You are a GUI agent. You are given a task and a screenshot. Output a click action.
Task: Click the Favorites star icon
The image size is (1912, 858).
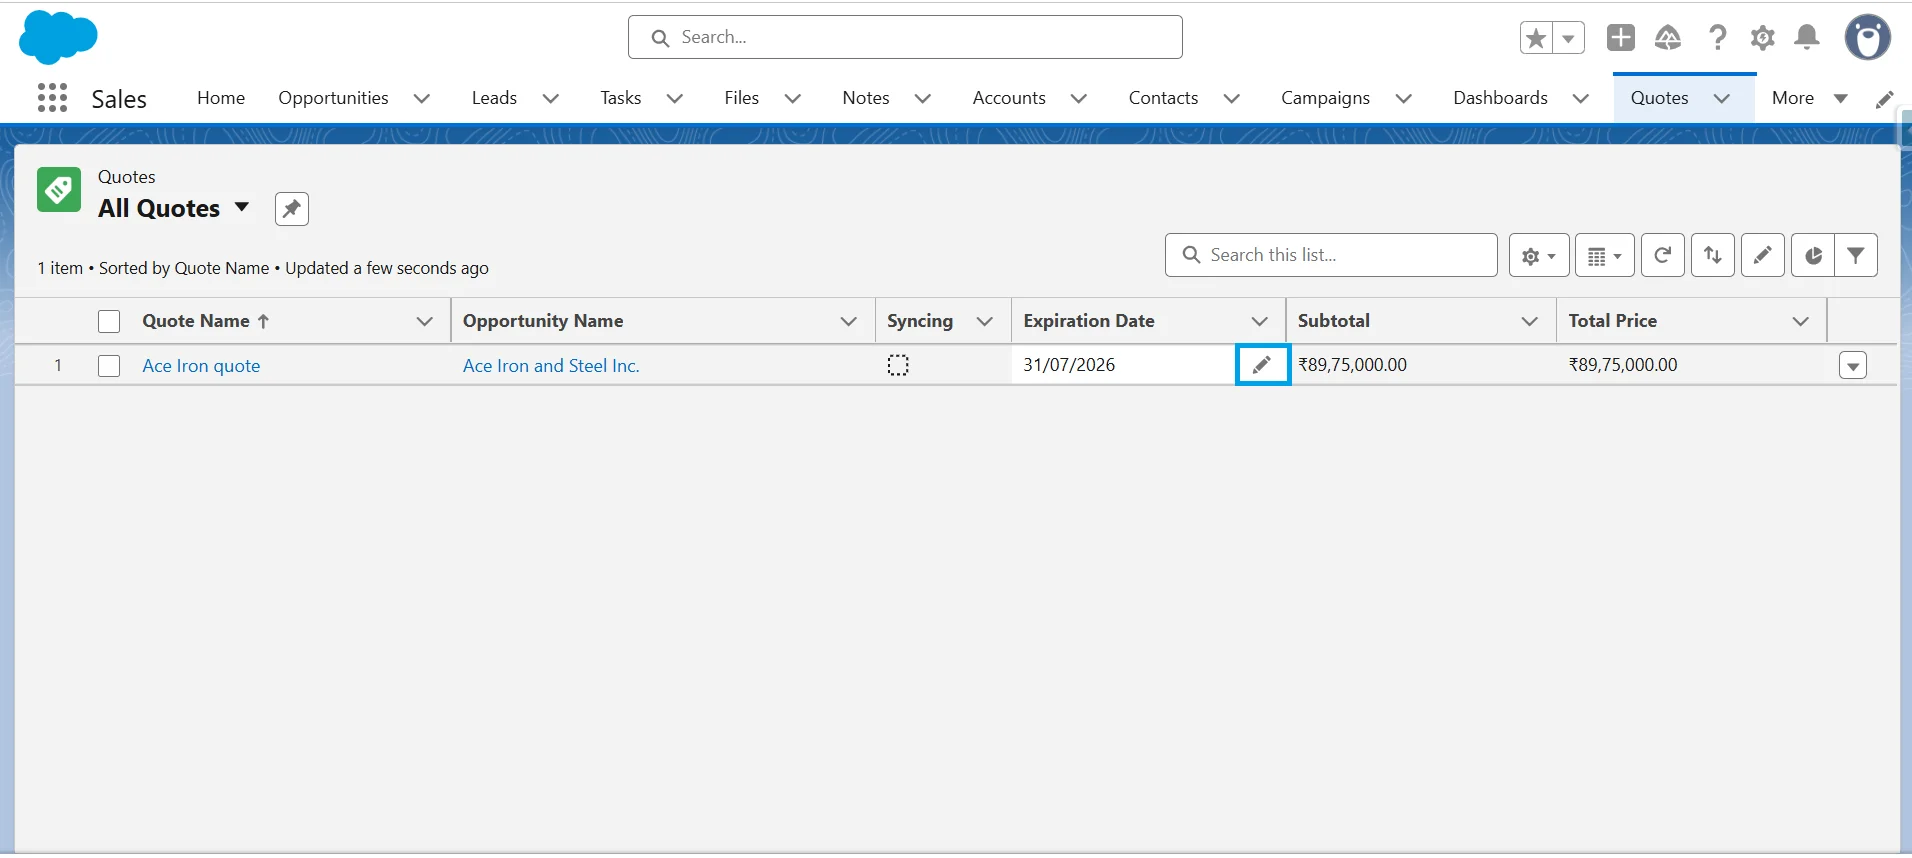click(1536, 38)
